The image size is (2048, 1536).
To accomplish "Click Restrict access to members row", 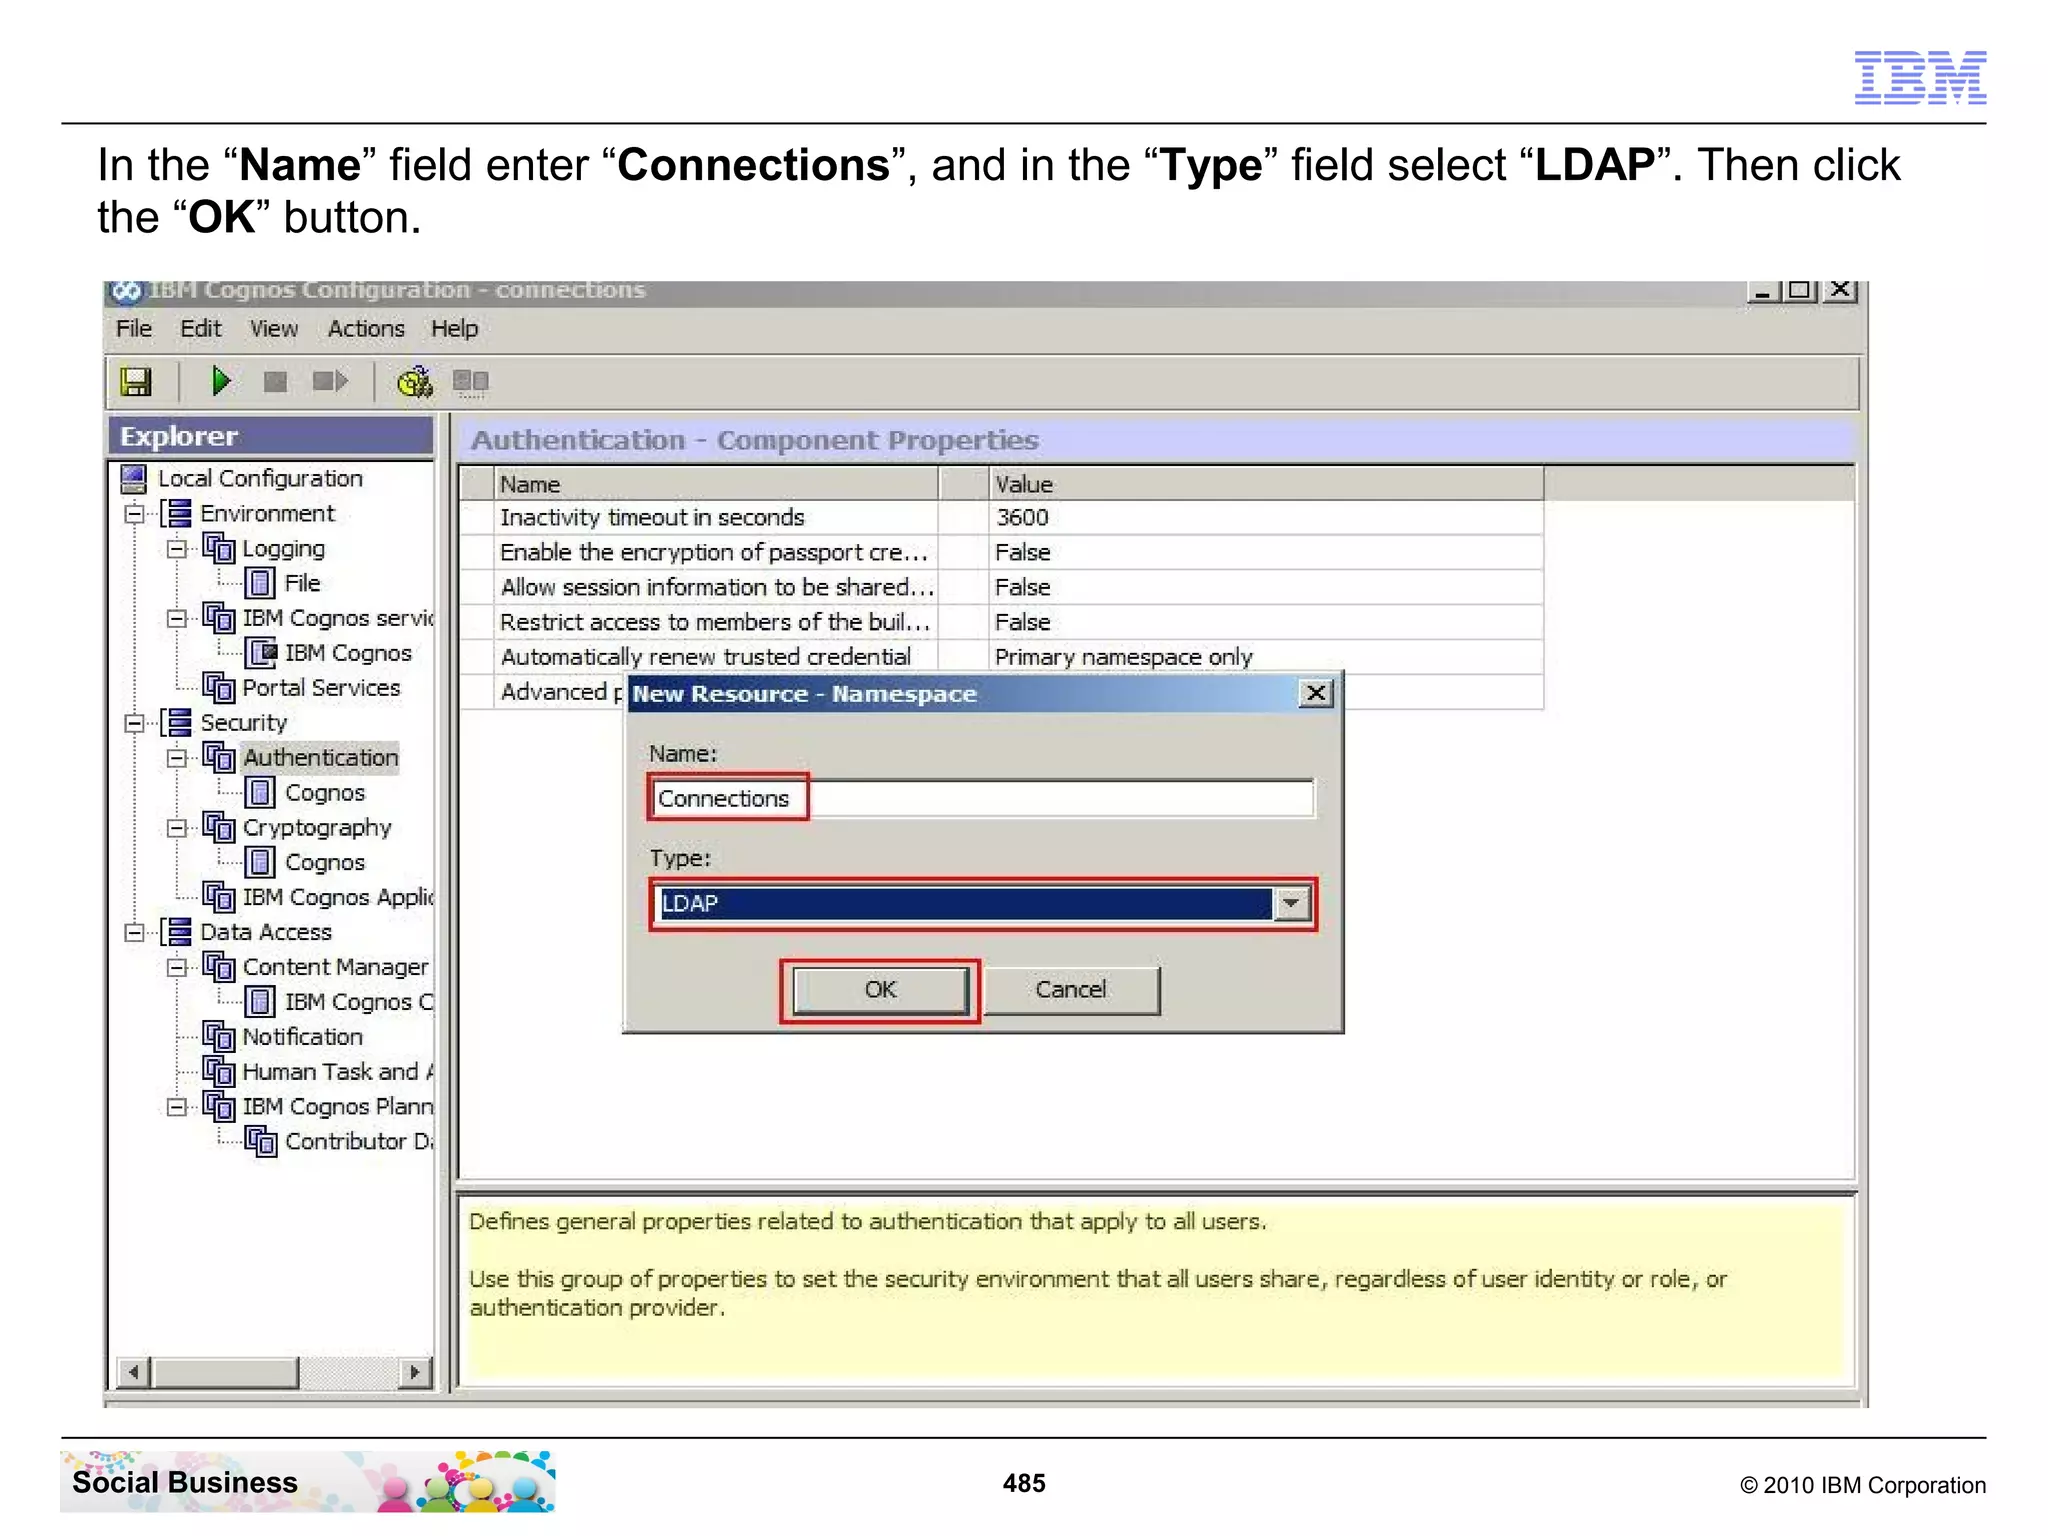I will tap(1001, 623).
